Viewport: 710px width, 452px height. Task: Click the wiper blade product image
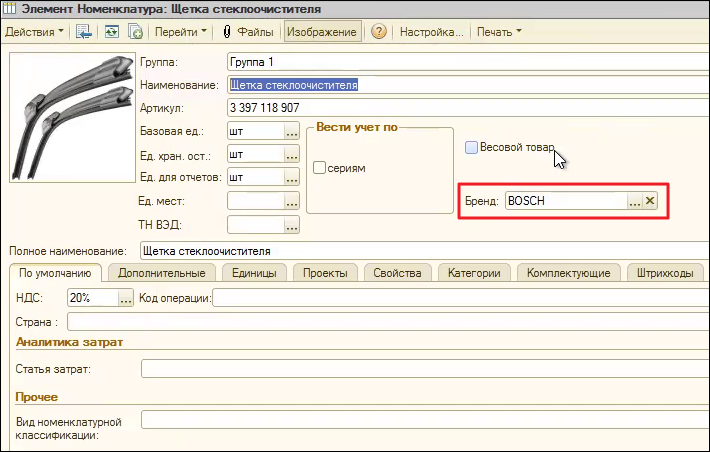(72, 117)
